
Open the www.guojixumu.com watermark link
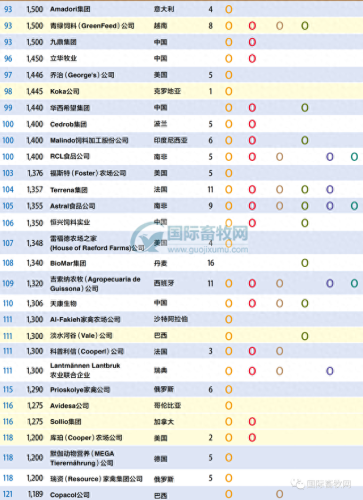click(x=208, y=250)
